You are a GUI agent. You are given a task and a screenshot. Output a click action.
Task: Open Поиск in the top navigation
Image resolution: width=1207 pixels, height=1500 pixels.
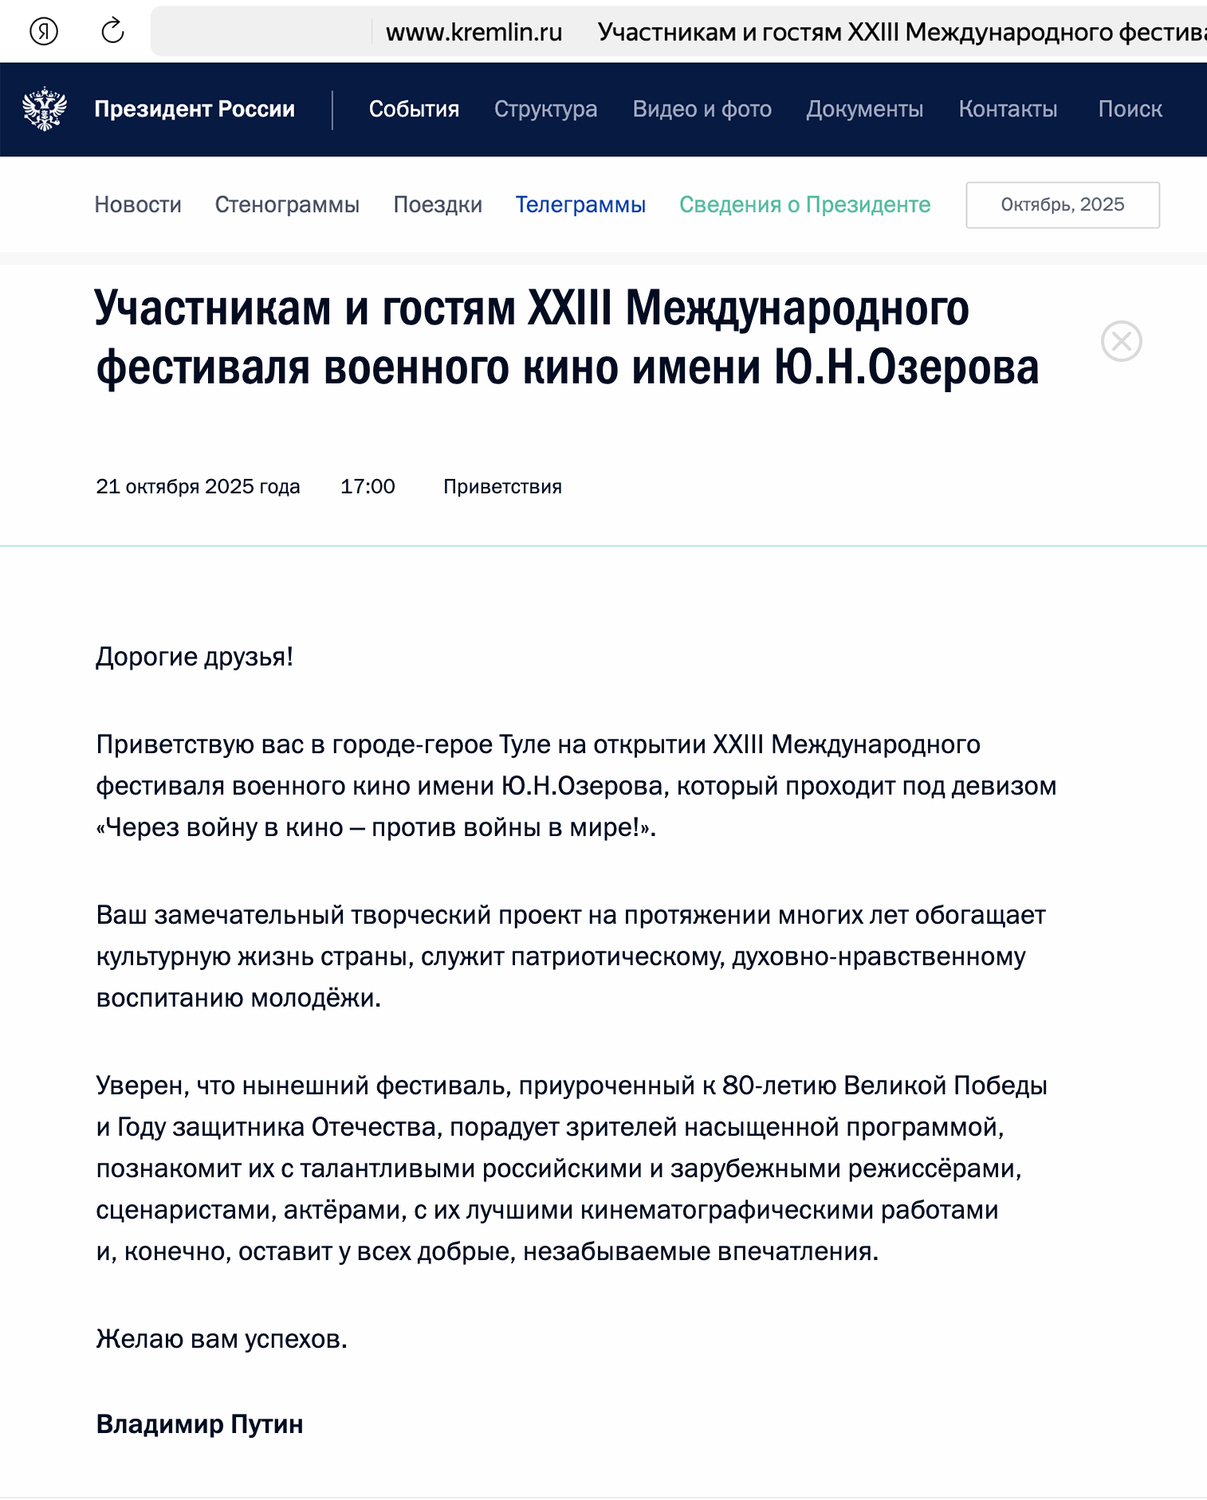pos(1129,109)
